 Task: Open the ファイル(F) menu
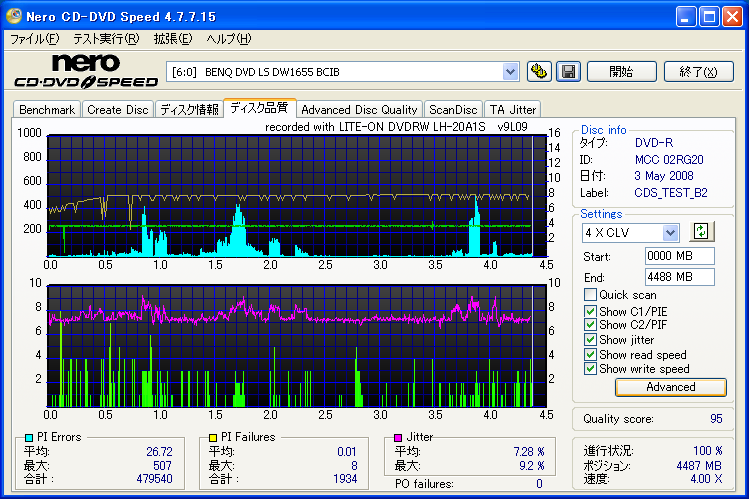tap(34, 39)
